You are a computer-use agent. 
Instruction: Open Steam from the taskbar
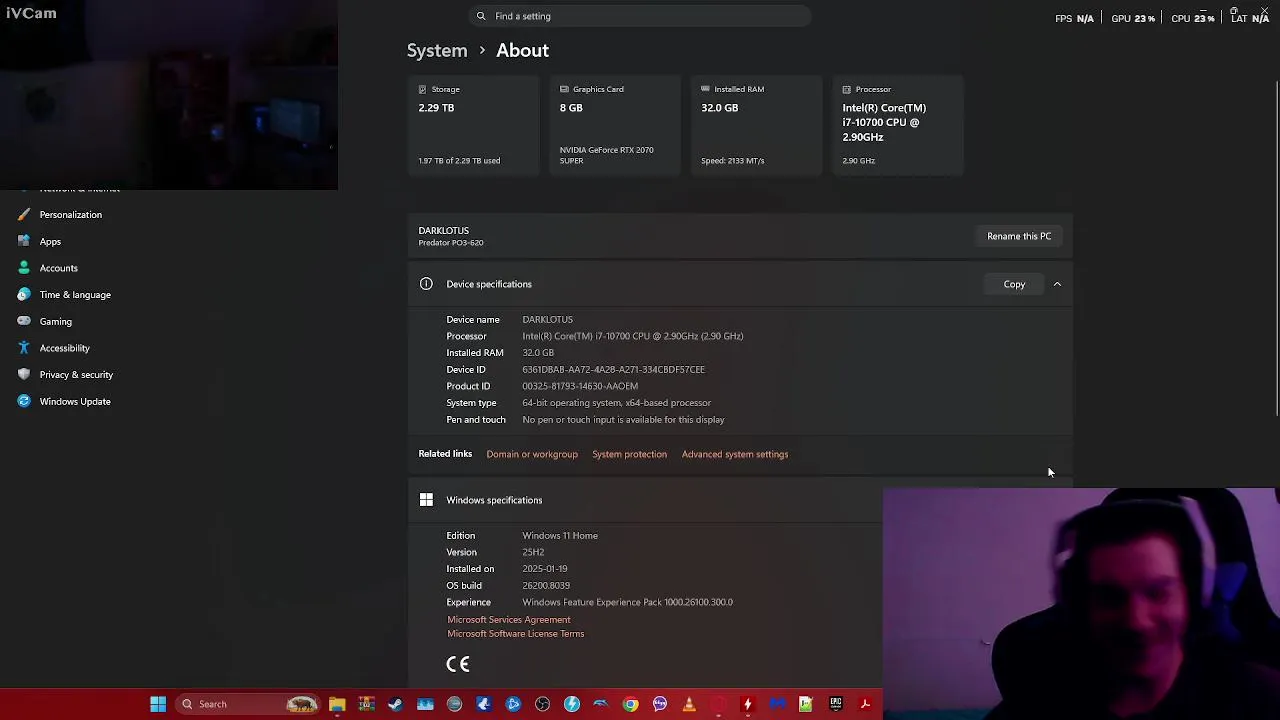pyautogui.click(x=395, y=704)
